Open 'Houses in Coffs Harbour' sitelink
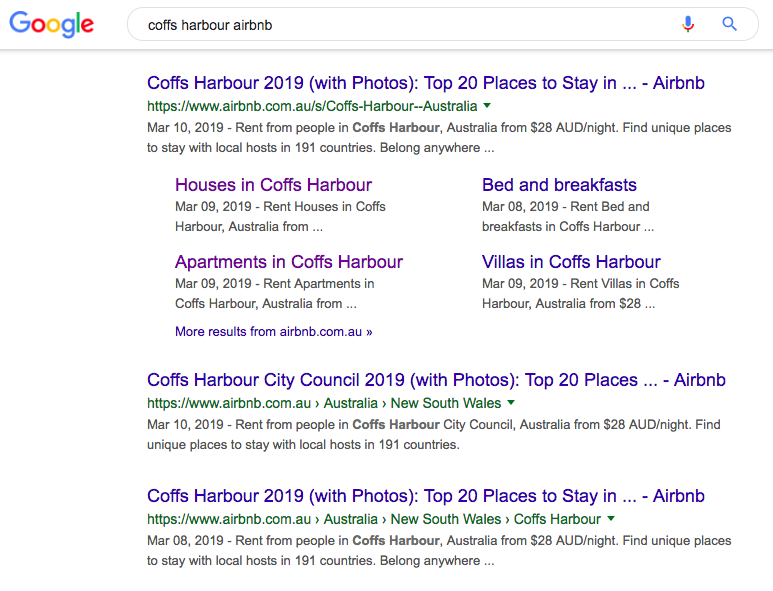The width and height of the screenshot is (773, 591). coord(273,185)
